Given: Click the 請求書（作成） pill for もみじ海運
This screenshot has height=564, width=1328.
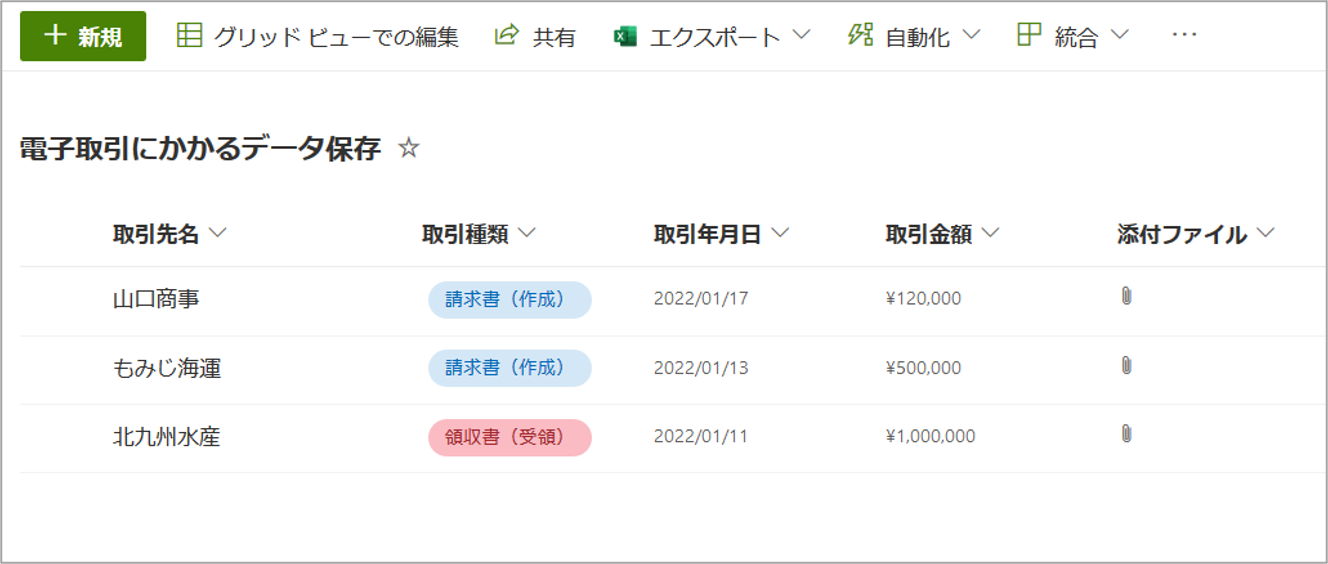Looking at the screenshot, I should pos(509,368).
